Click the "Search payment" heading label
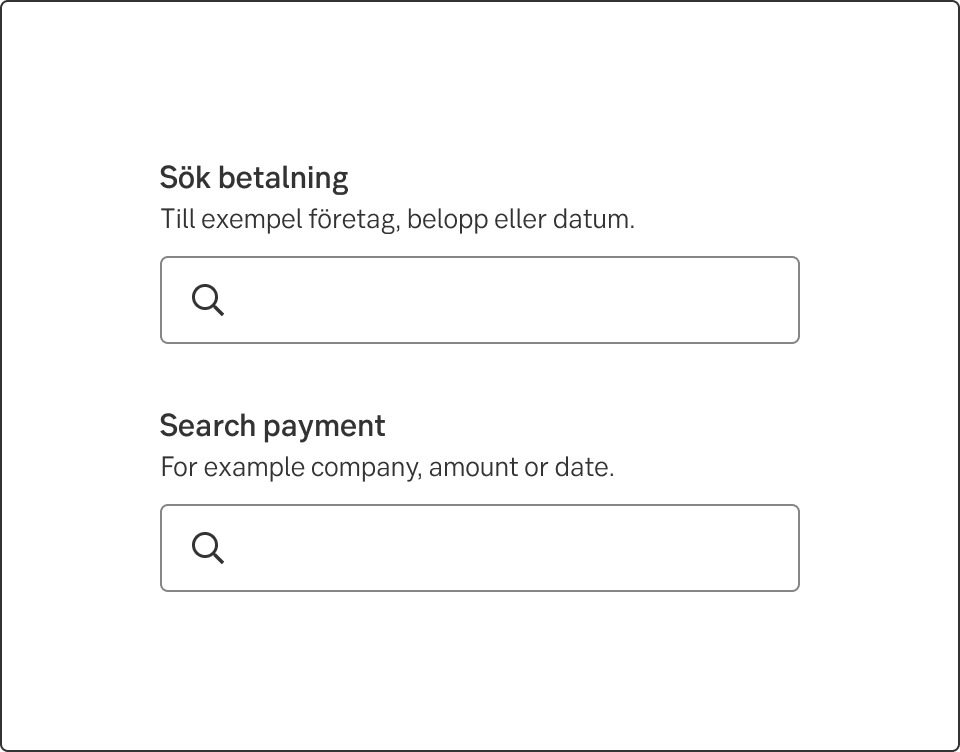960x752 pixels. pyautogui.click(x=272, y=426)
